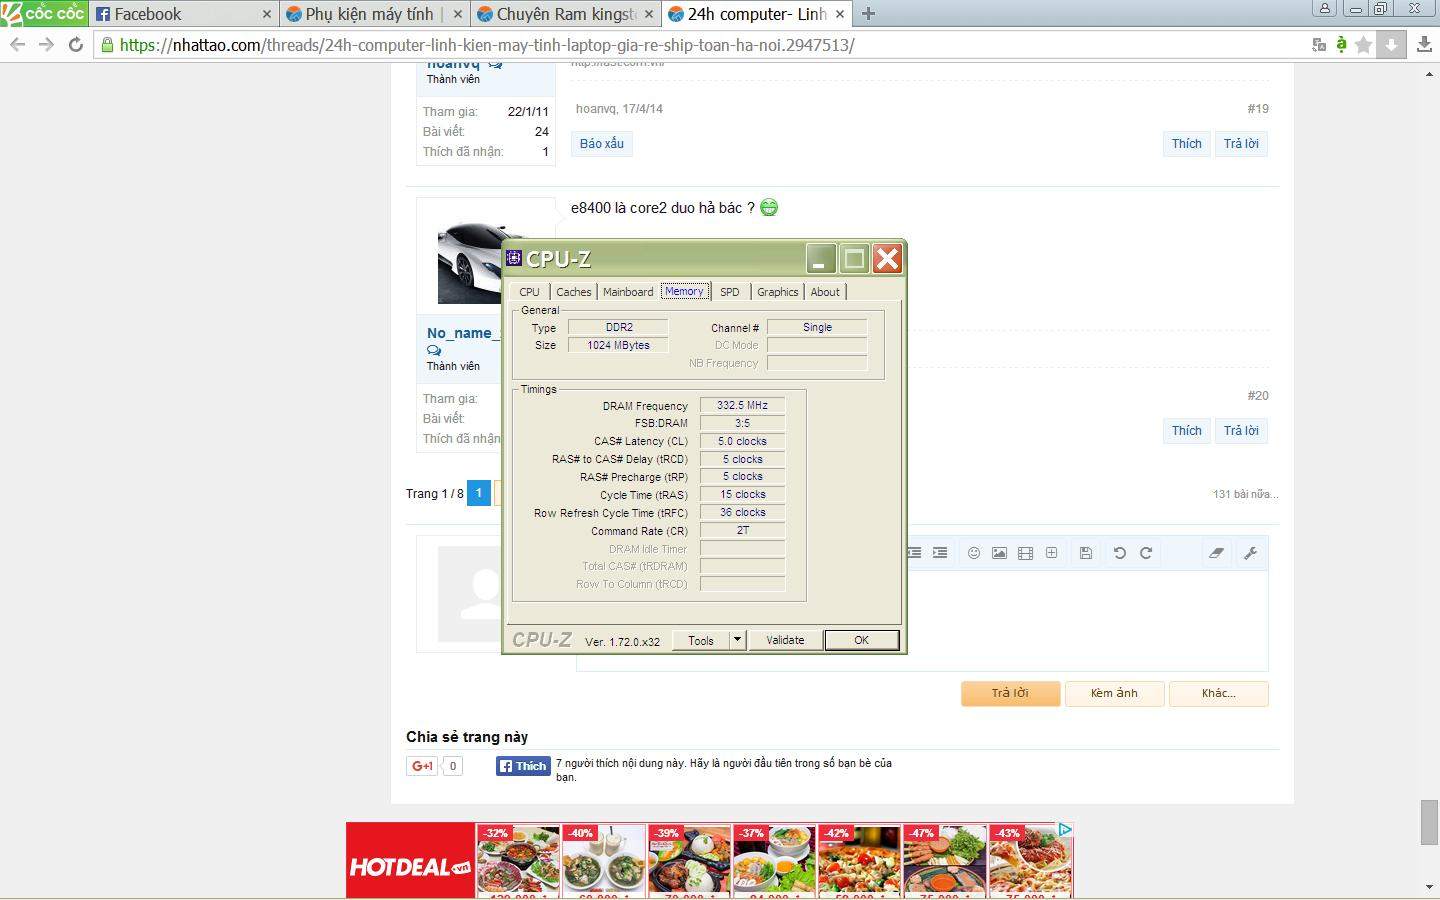Save draft using floppy disk icon
This screenshot has width=1440, height=900.
[1086, 553]
